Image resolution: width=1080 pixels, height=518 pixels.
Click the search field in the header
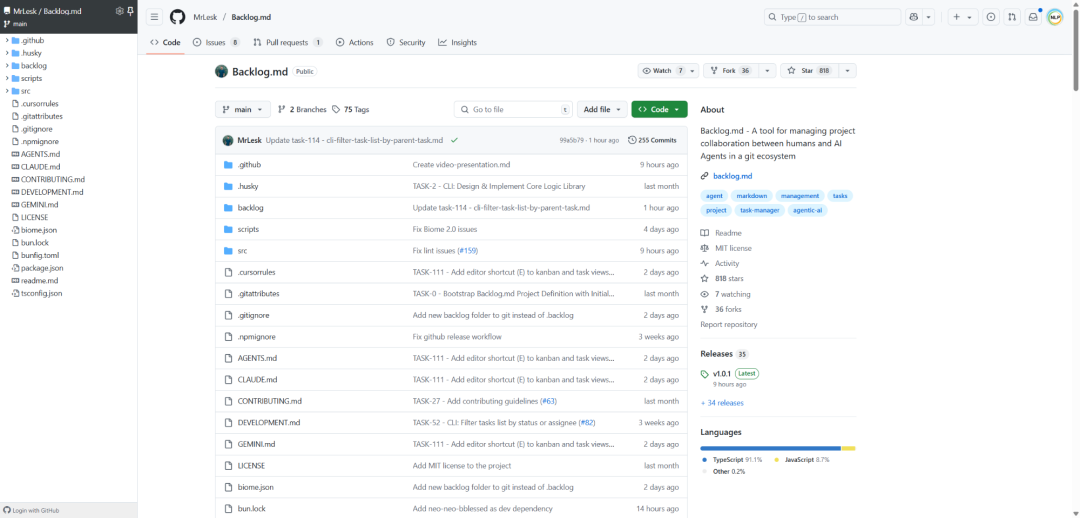[x=833, y=17]
